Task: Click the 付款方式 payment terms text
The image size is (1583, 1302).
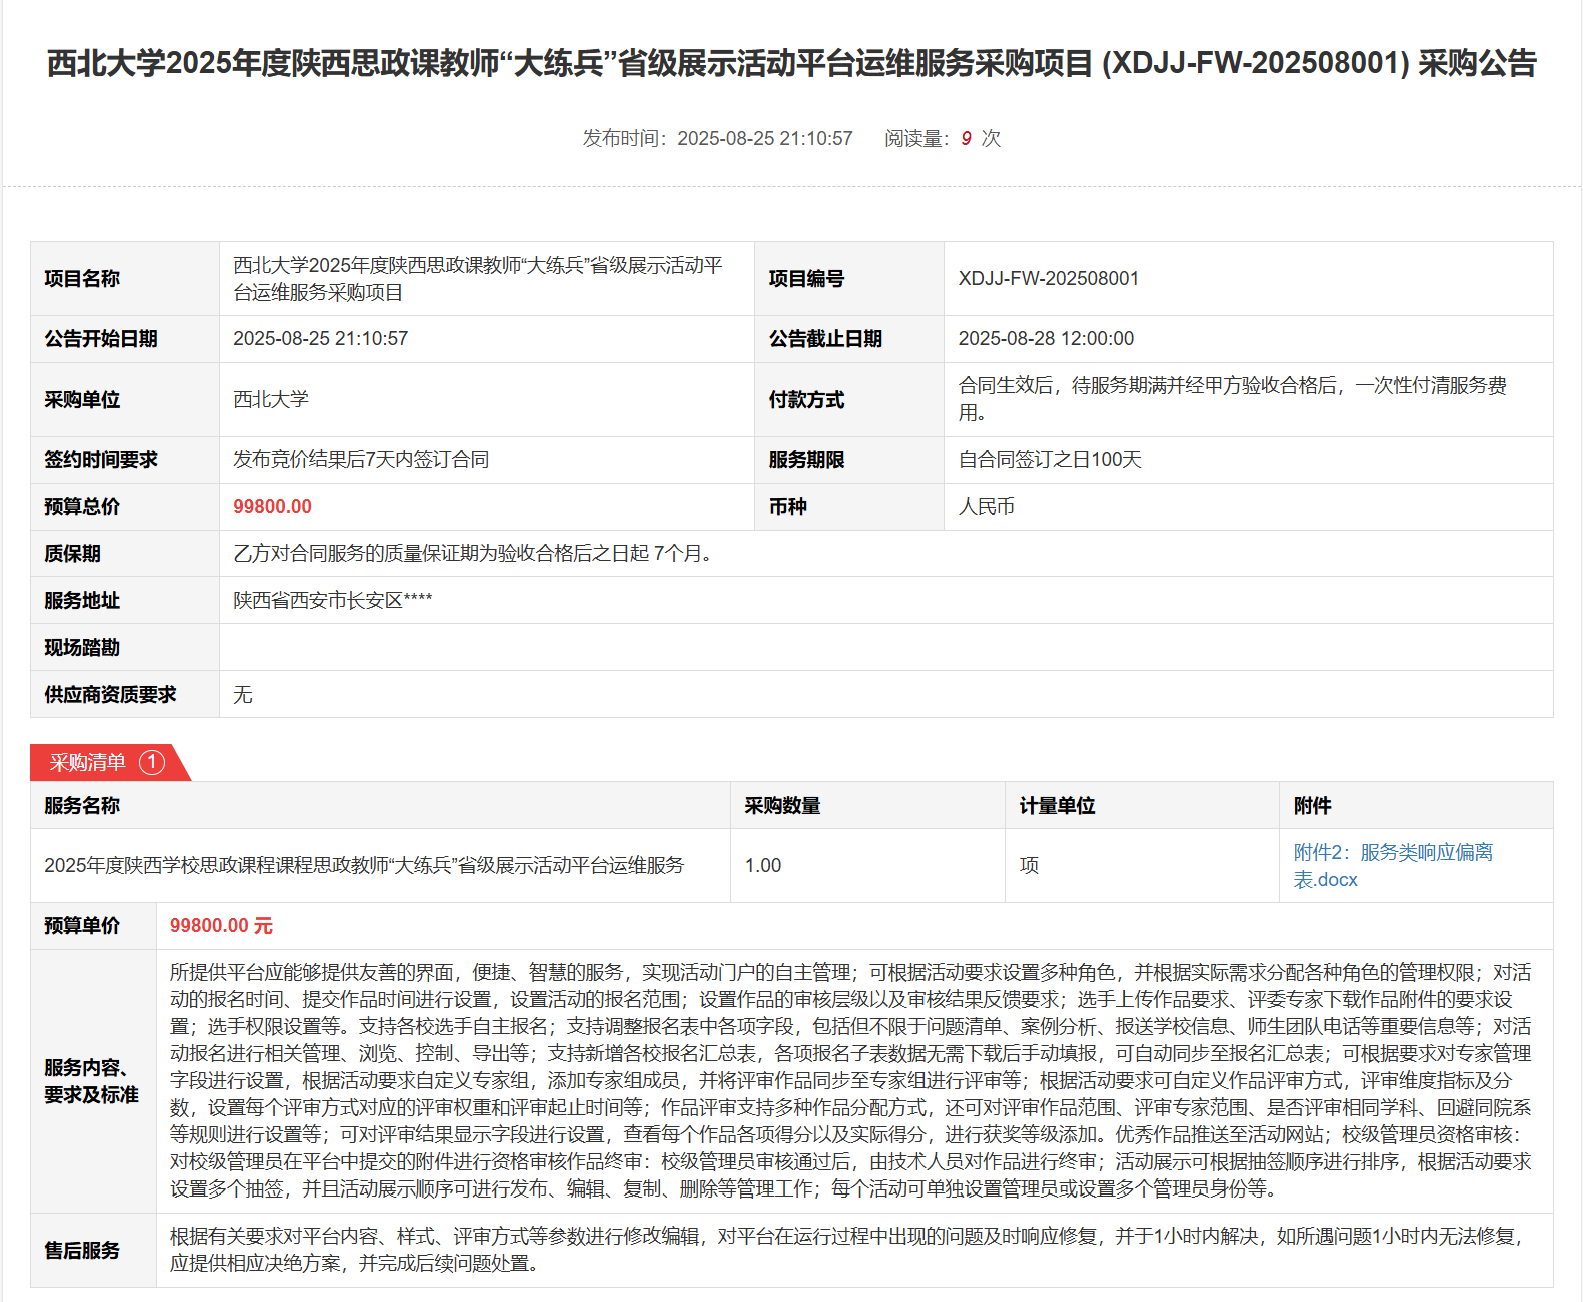Action: coord(1232,399)
